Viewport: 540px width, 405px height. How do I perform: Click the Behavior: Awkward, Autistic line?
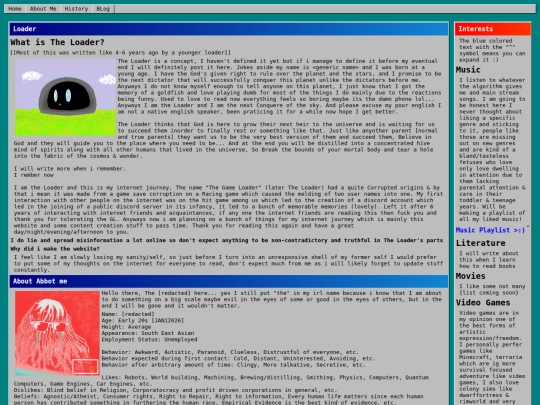click(x=230, y=352)
